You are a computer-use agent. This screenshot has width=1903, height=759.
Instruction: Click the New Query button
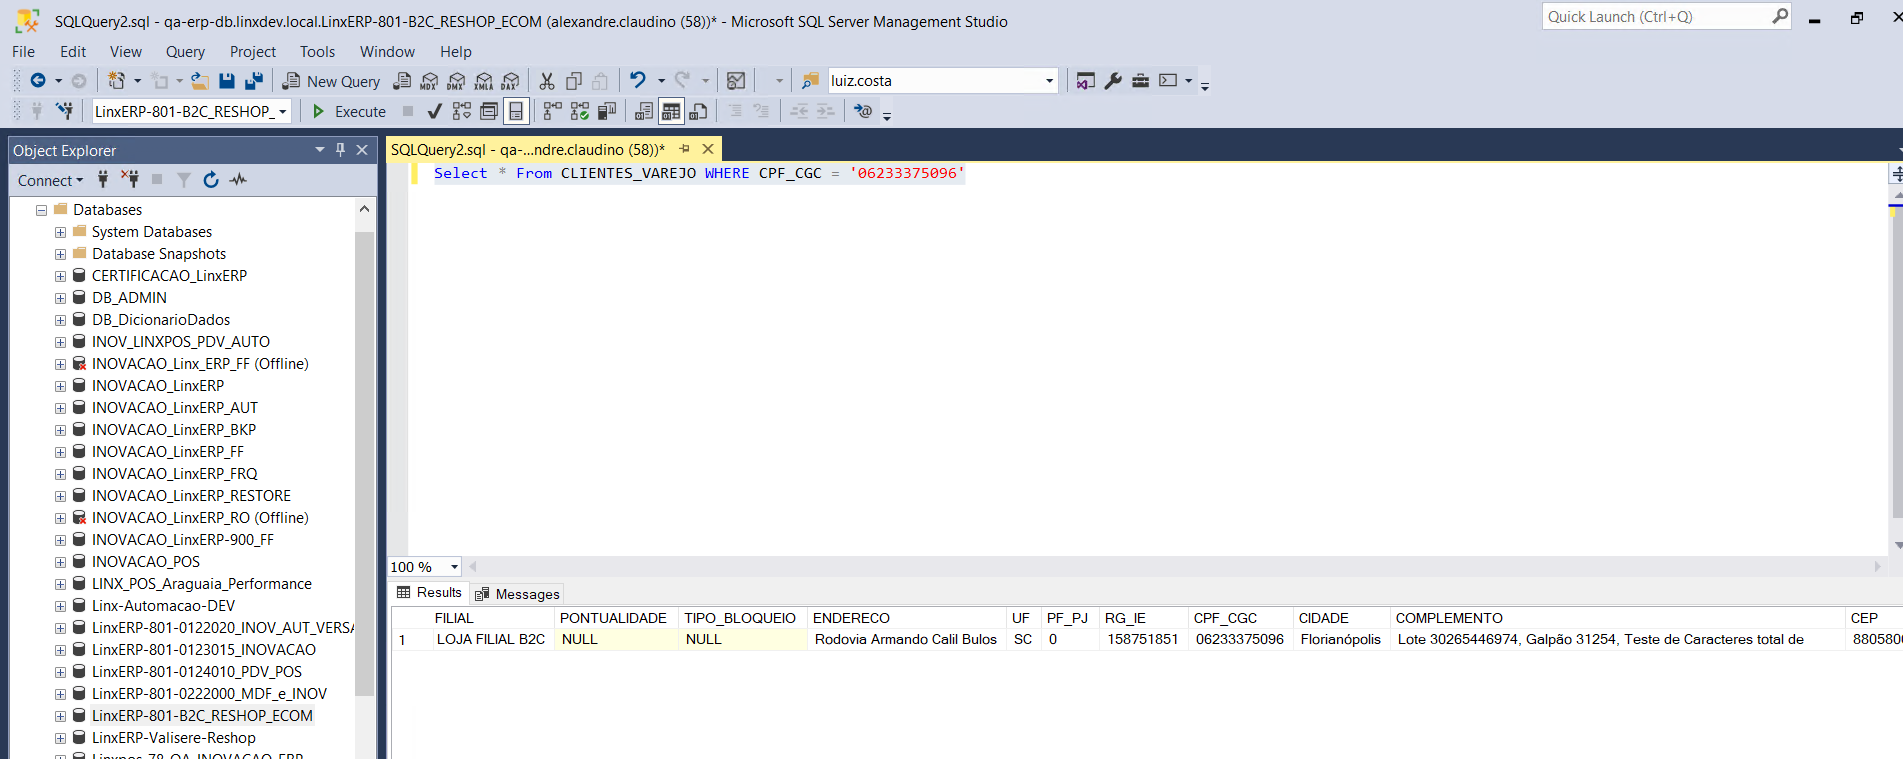pos(331,81)
